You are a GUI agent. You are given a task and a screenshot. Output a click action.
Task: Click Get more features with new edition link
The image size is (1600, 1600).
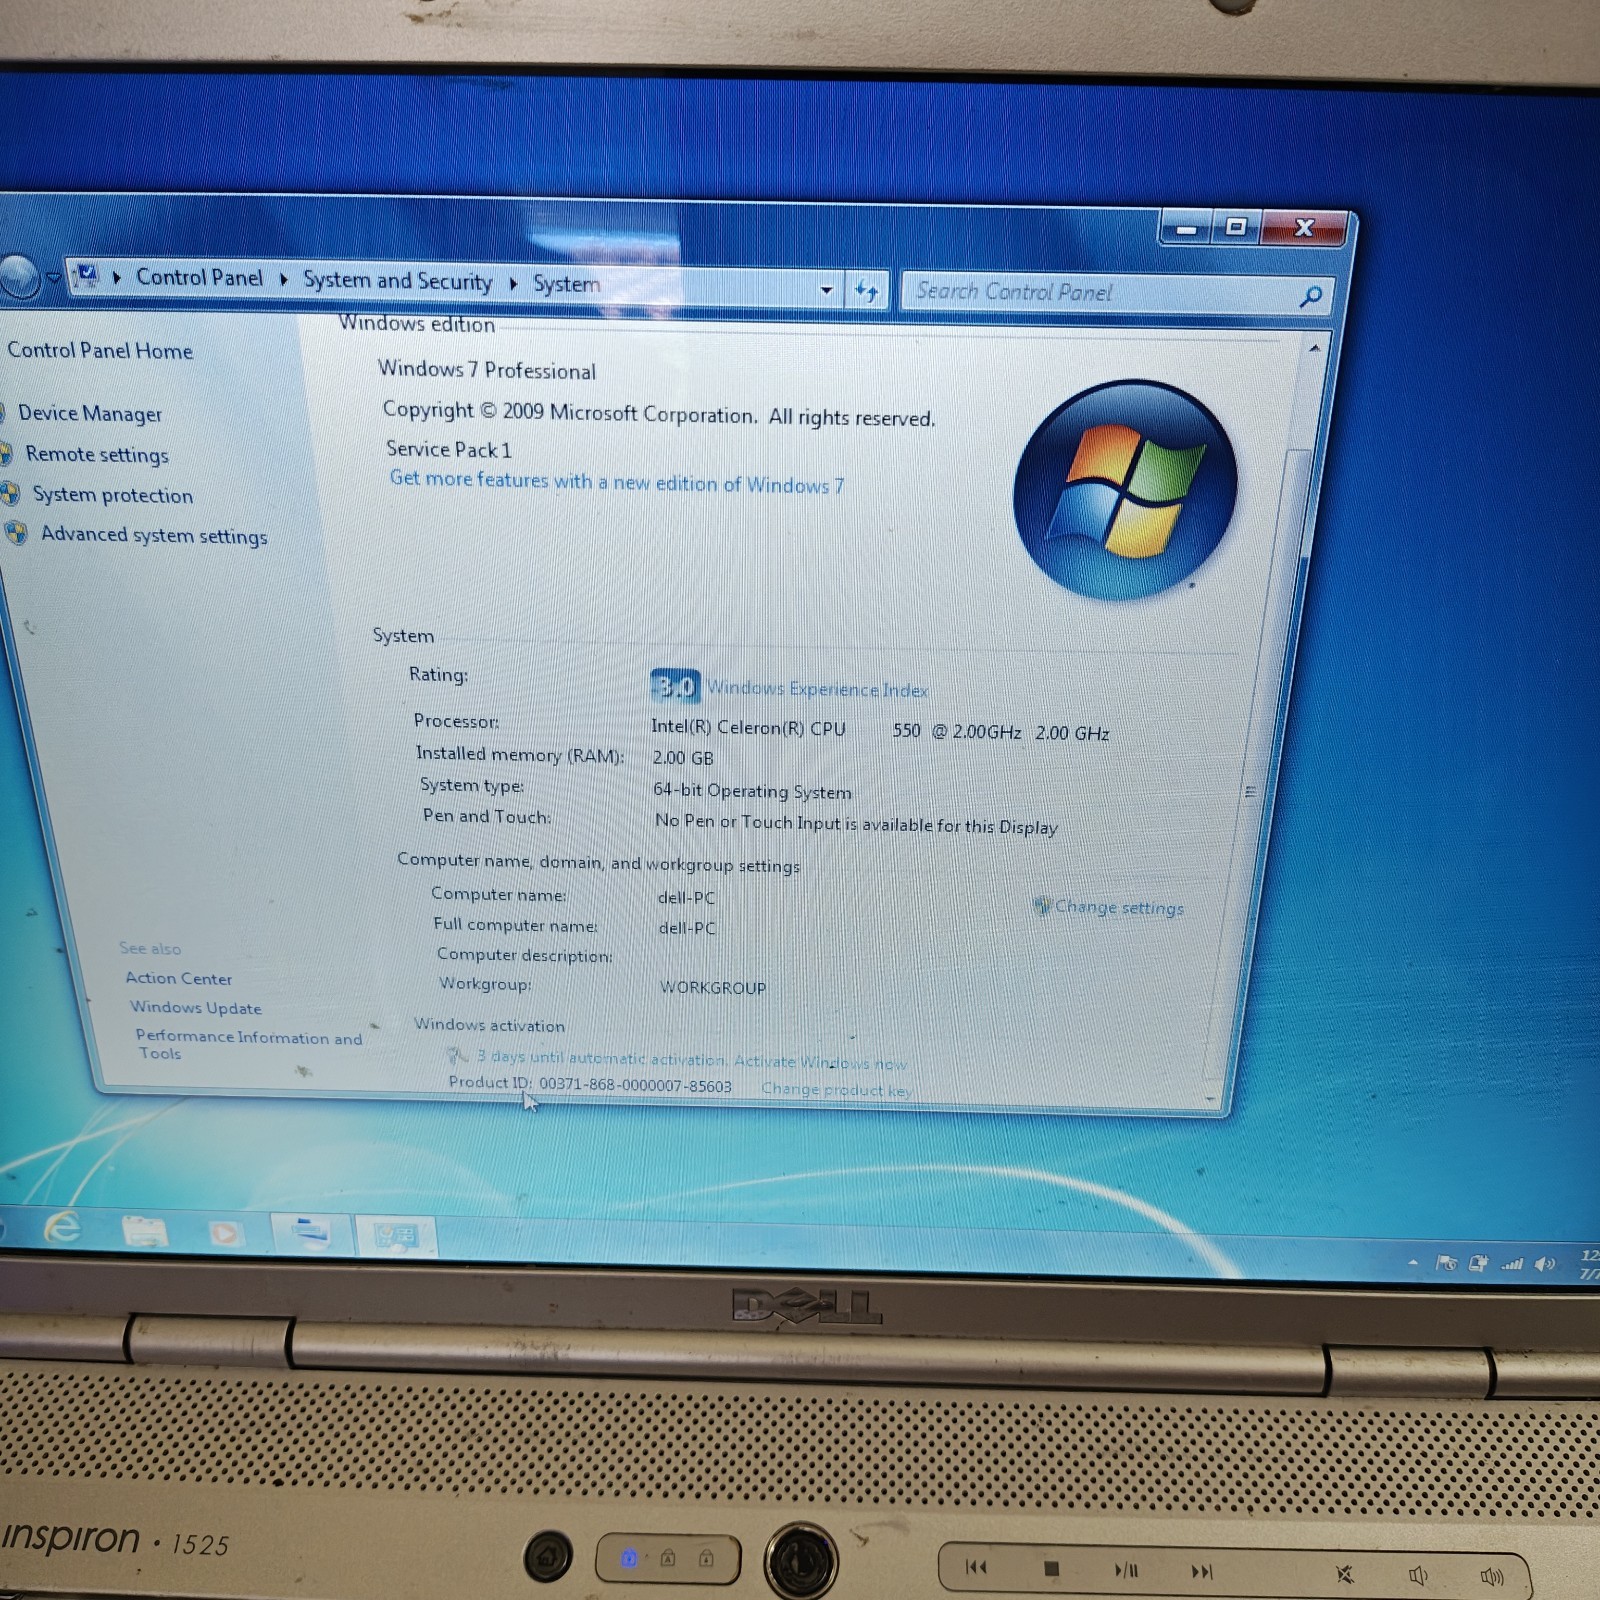click(617, 482)
